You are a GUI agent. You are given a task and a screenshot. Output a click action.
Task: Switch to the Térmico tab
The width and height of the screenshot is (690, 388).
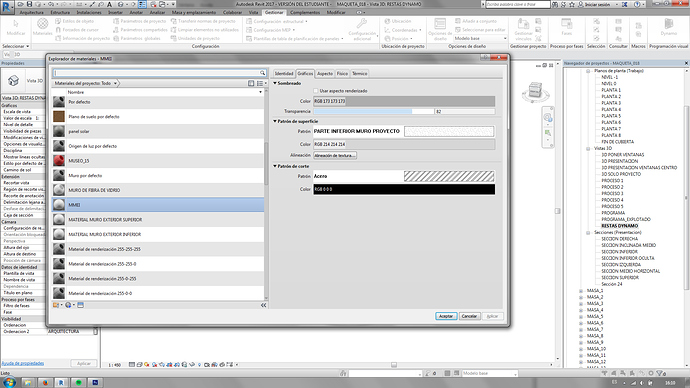pyautogui.click(x=360, y=73)
